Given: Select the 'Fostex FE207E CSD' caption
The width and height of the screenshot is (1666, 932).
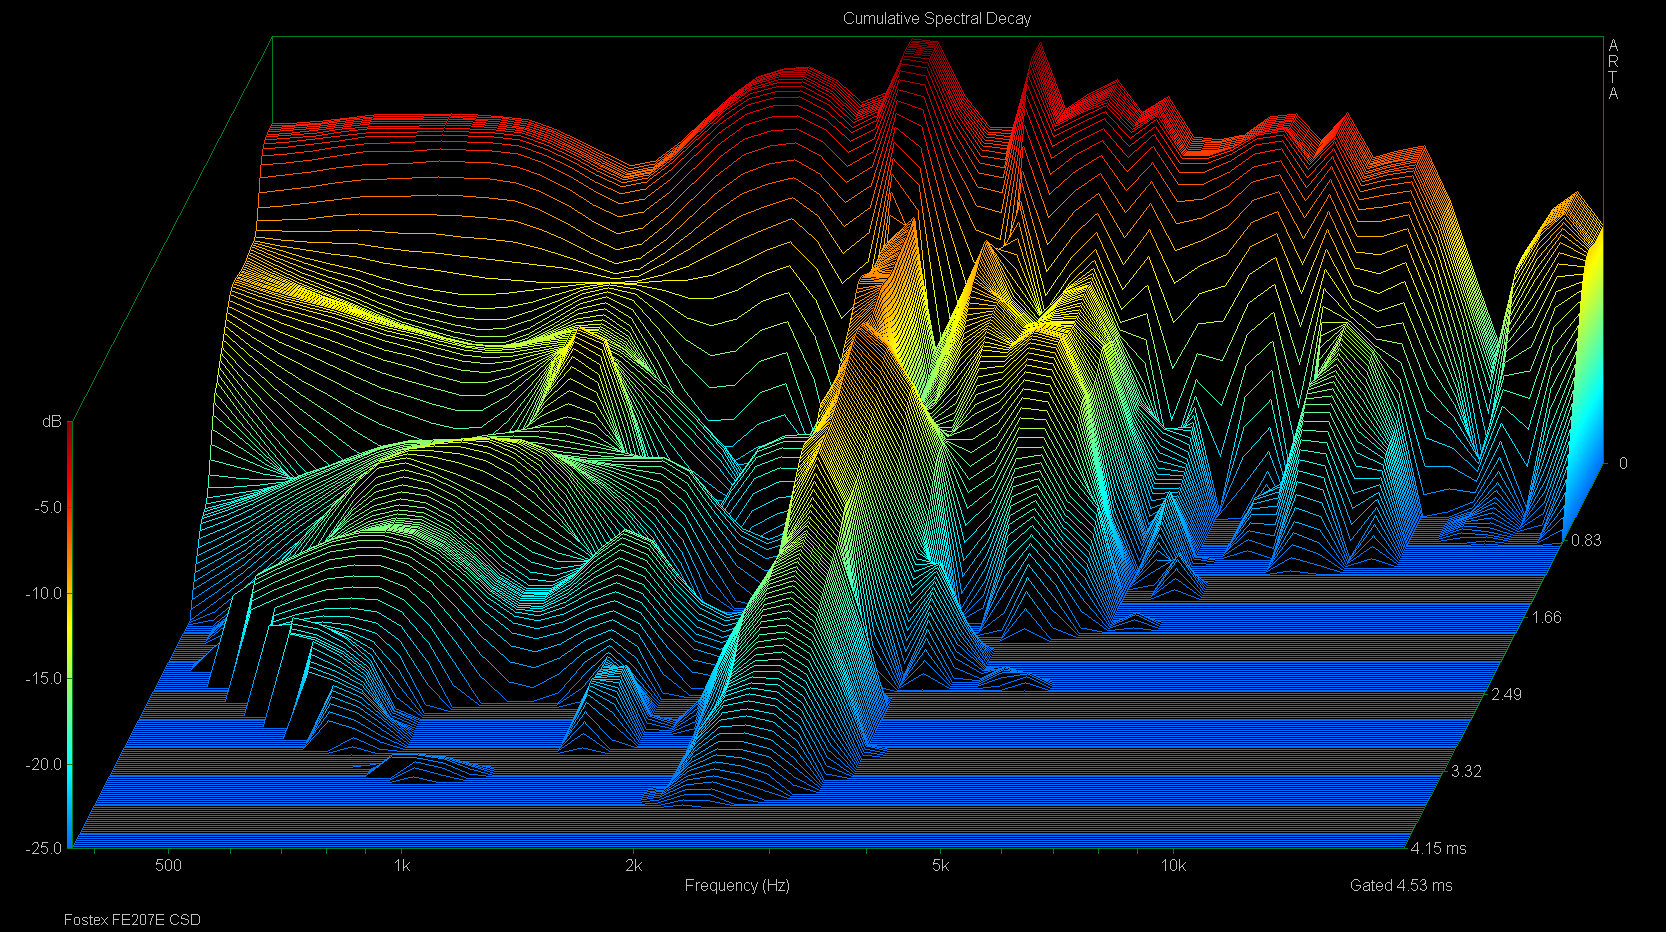Looking at the screenshot, I should pyautogui.click(x=132, y=919).
